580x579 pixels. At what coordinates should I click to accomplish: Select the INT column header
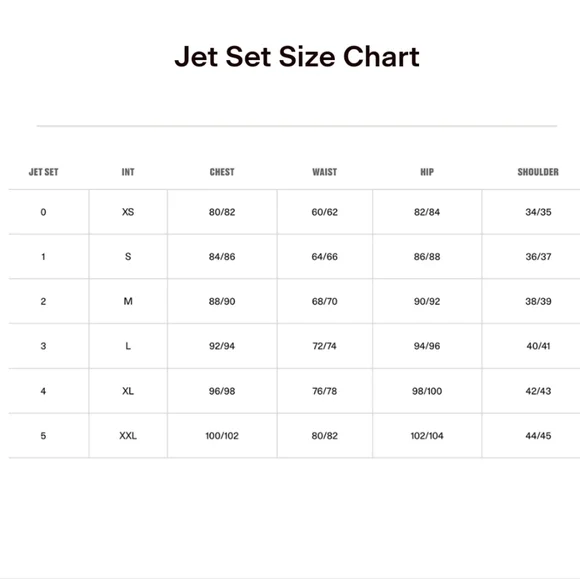[128, 172]
